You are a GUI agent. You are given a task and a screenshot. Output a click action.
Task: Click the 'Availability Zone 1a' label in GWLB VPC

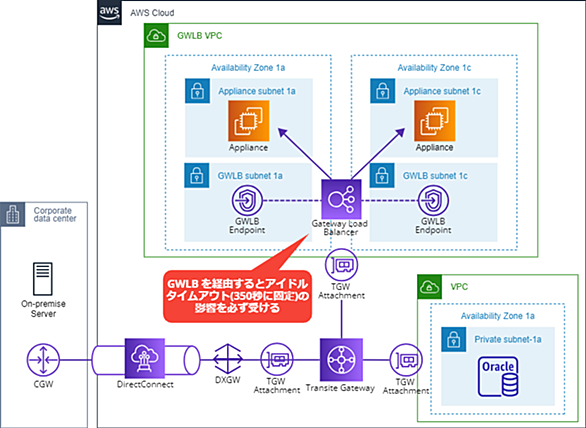(x=248, y=68)
